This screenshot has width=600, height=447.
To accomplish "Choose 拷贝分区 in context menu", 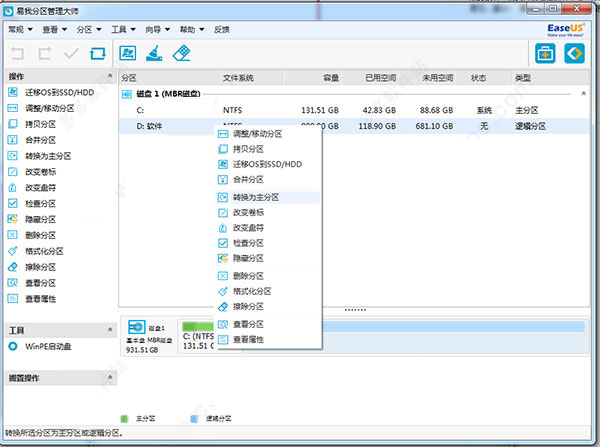I will pyautogui.click(x=268, y=149).
